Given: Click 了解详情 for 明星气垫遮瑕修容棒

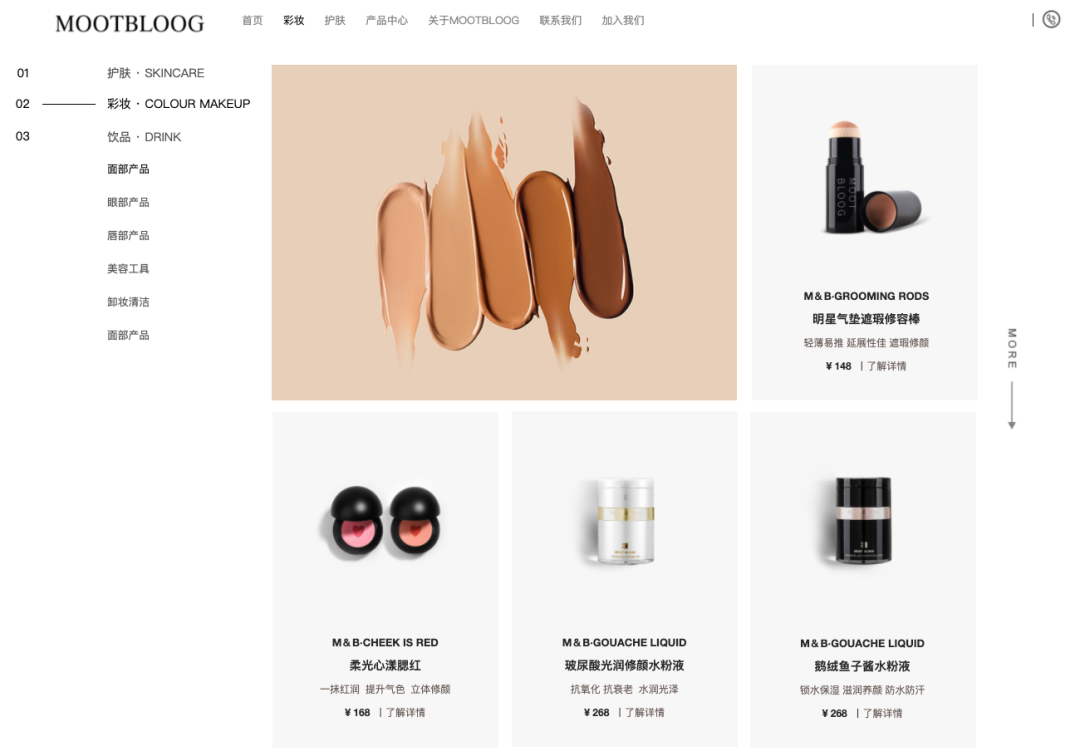Looking at the screenshot, I should (886, 366).
